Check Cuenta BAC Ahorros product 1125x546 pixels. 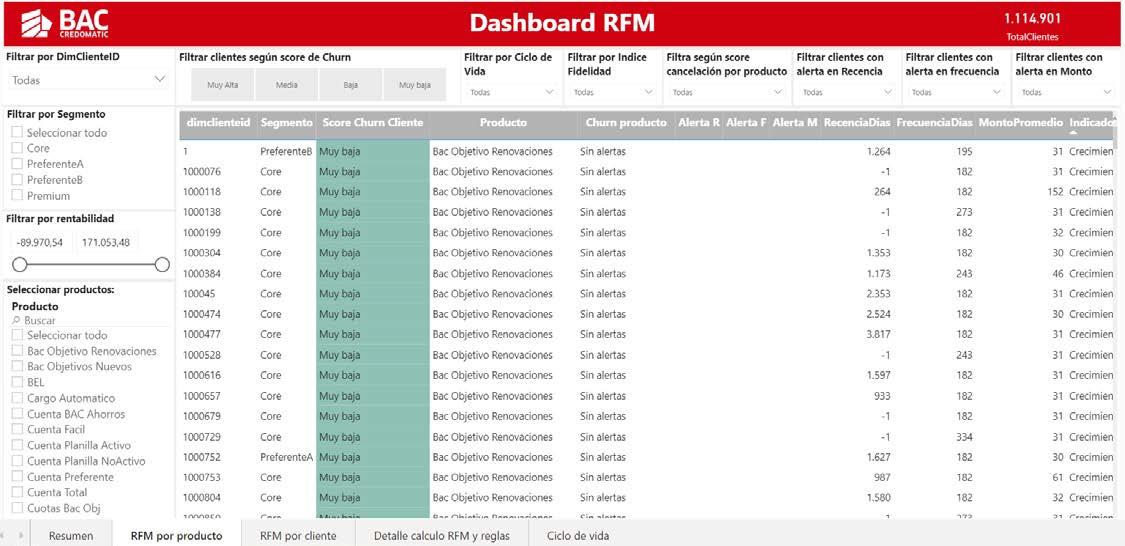17,414
